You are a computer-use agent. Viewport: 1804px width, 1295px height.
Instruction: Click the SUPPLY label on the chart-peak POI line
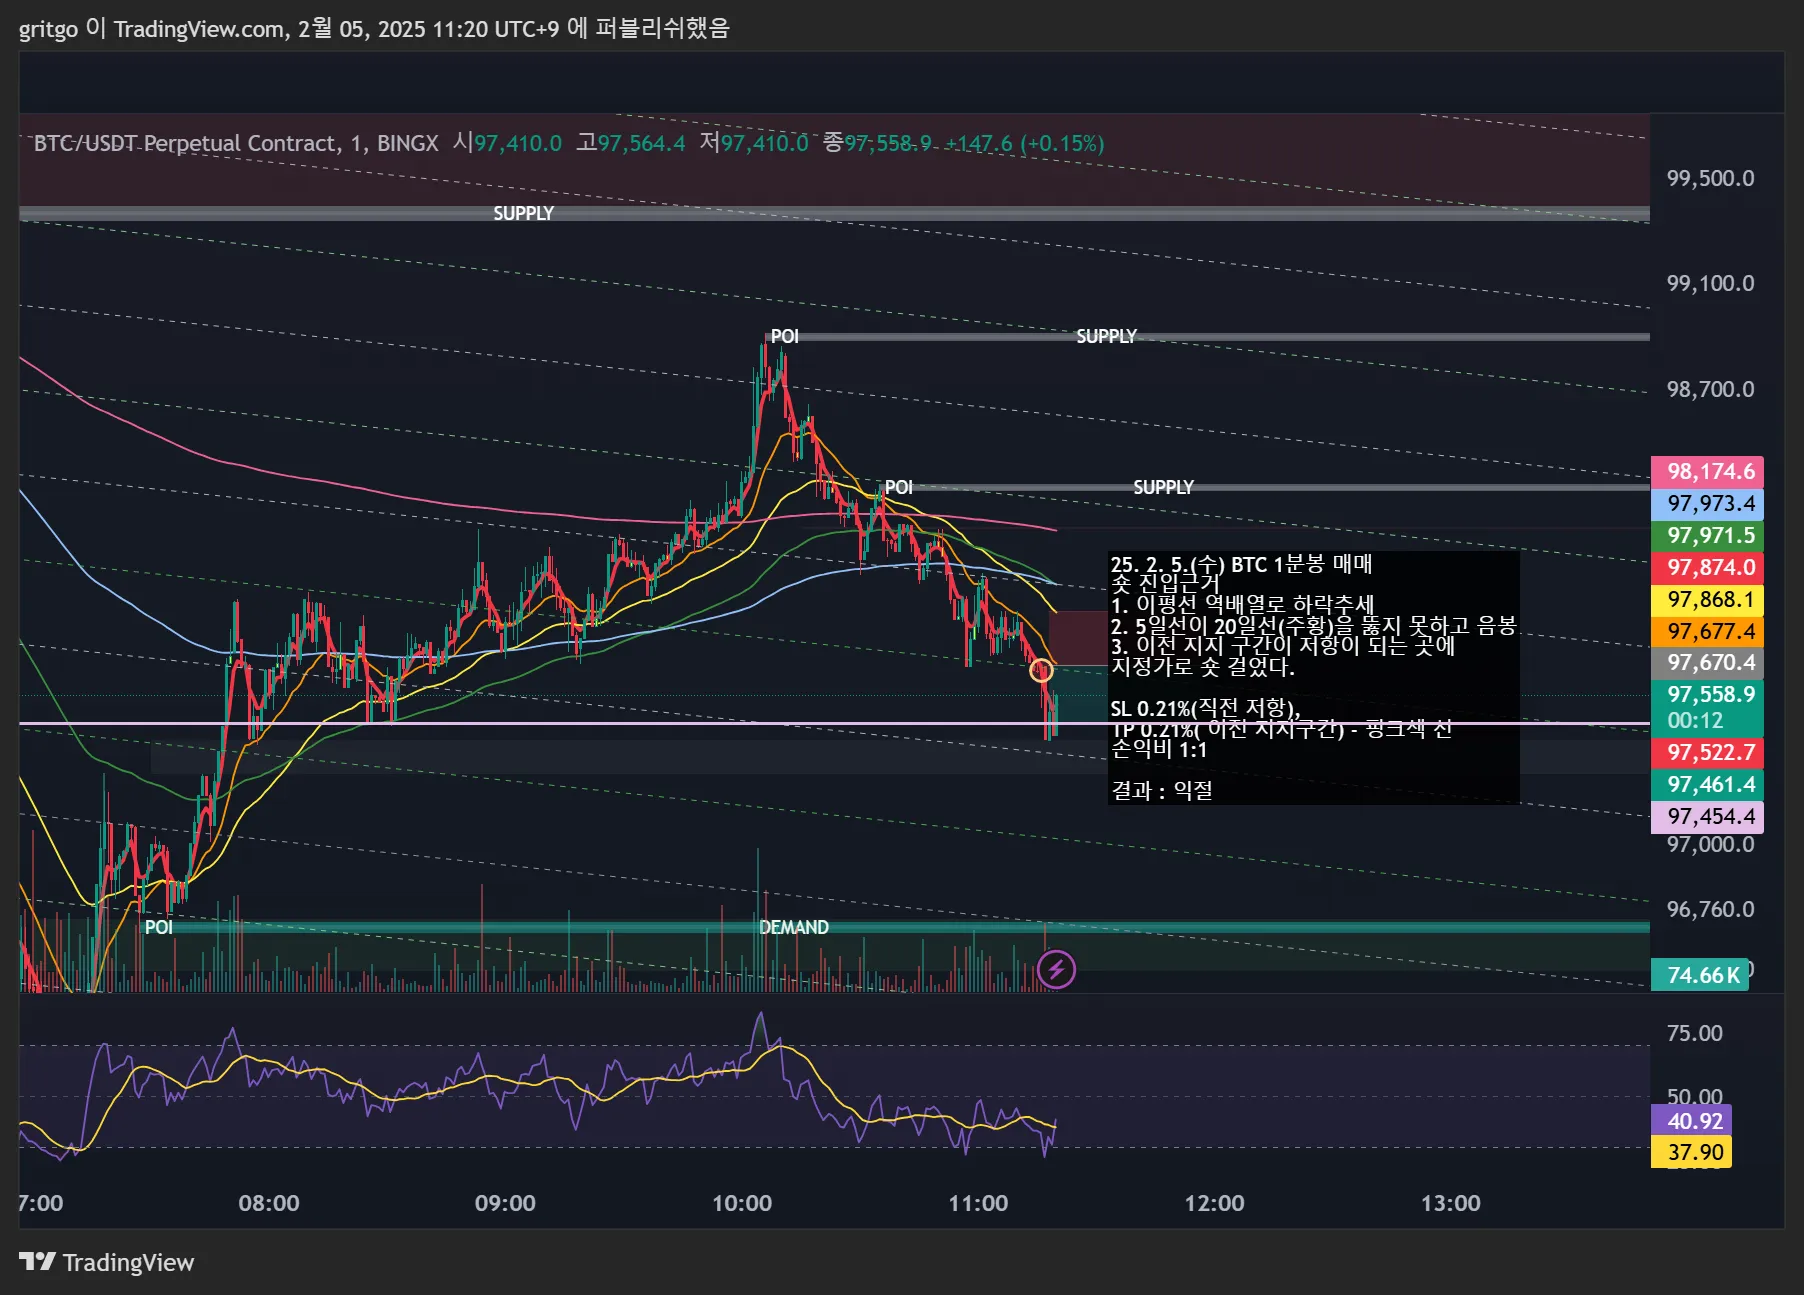point(1106,336)
